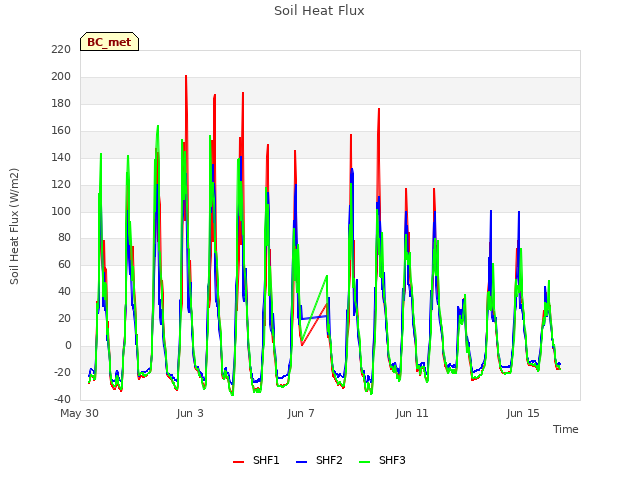Click the Time x-axis title
Image resolution: width=640 pixels, height=480 pixels.
click(565, 429)
